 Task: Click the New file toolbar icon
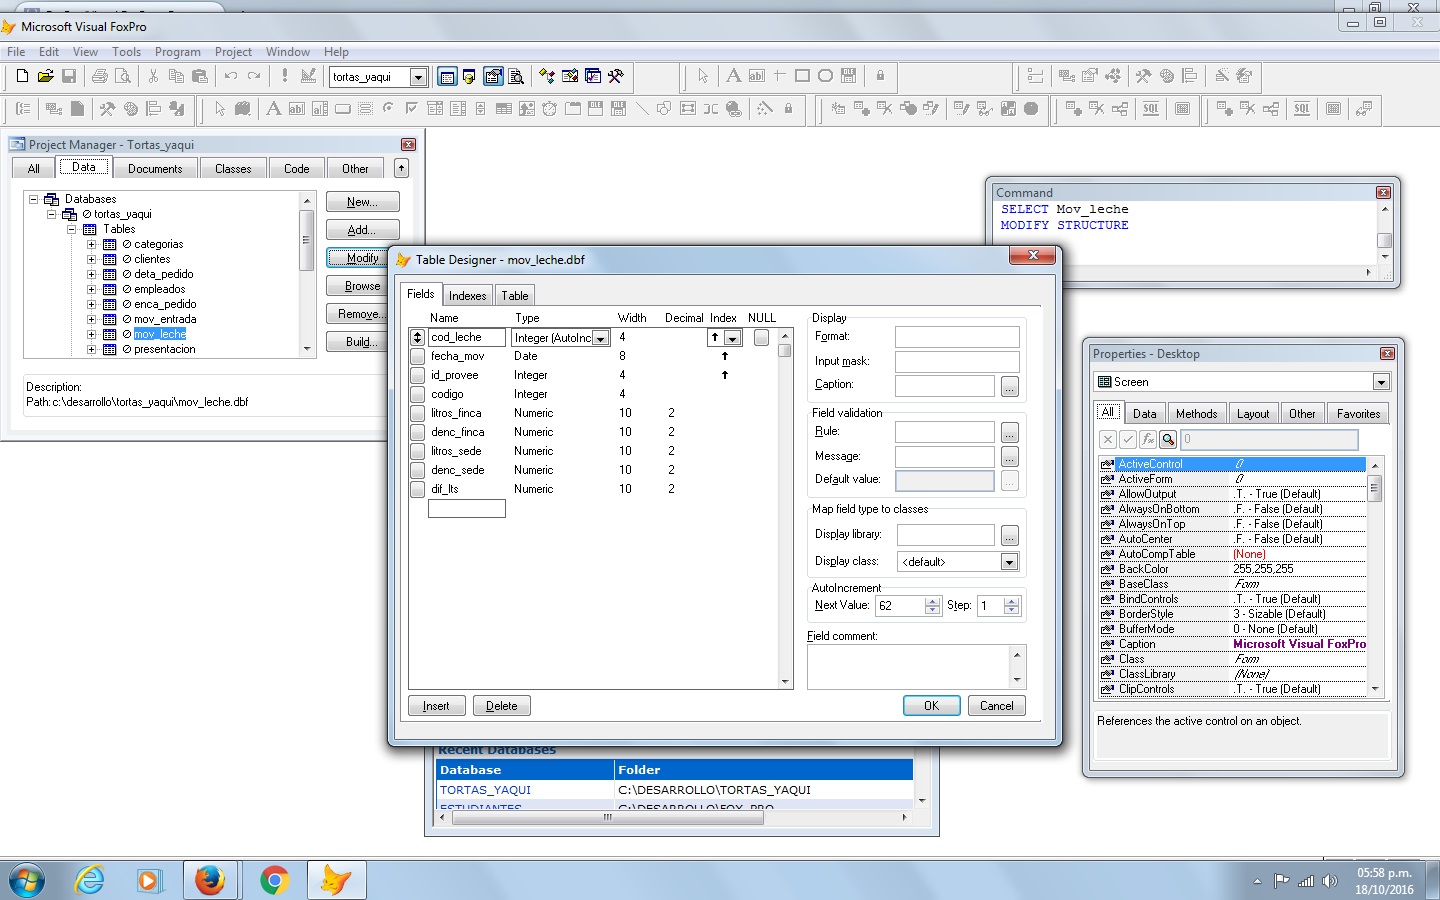click(22, 76)
